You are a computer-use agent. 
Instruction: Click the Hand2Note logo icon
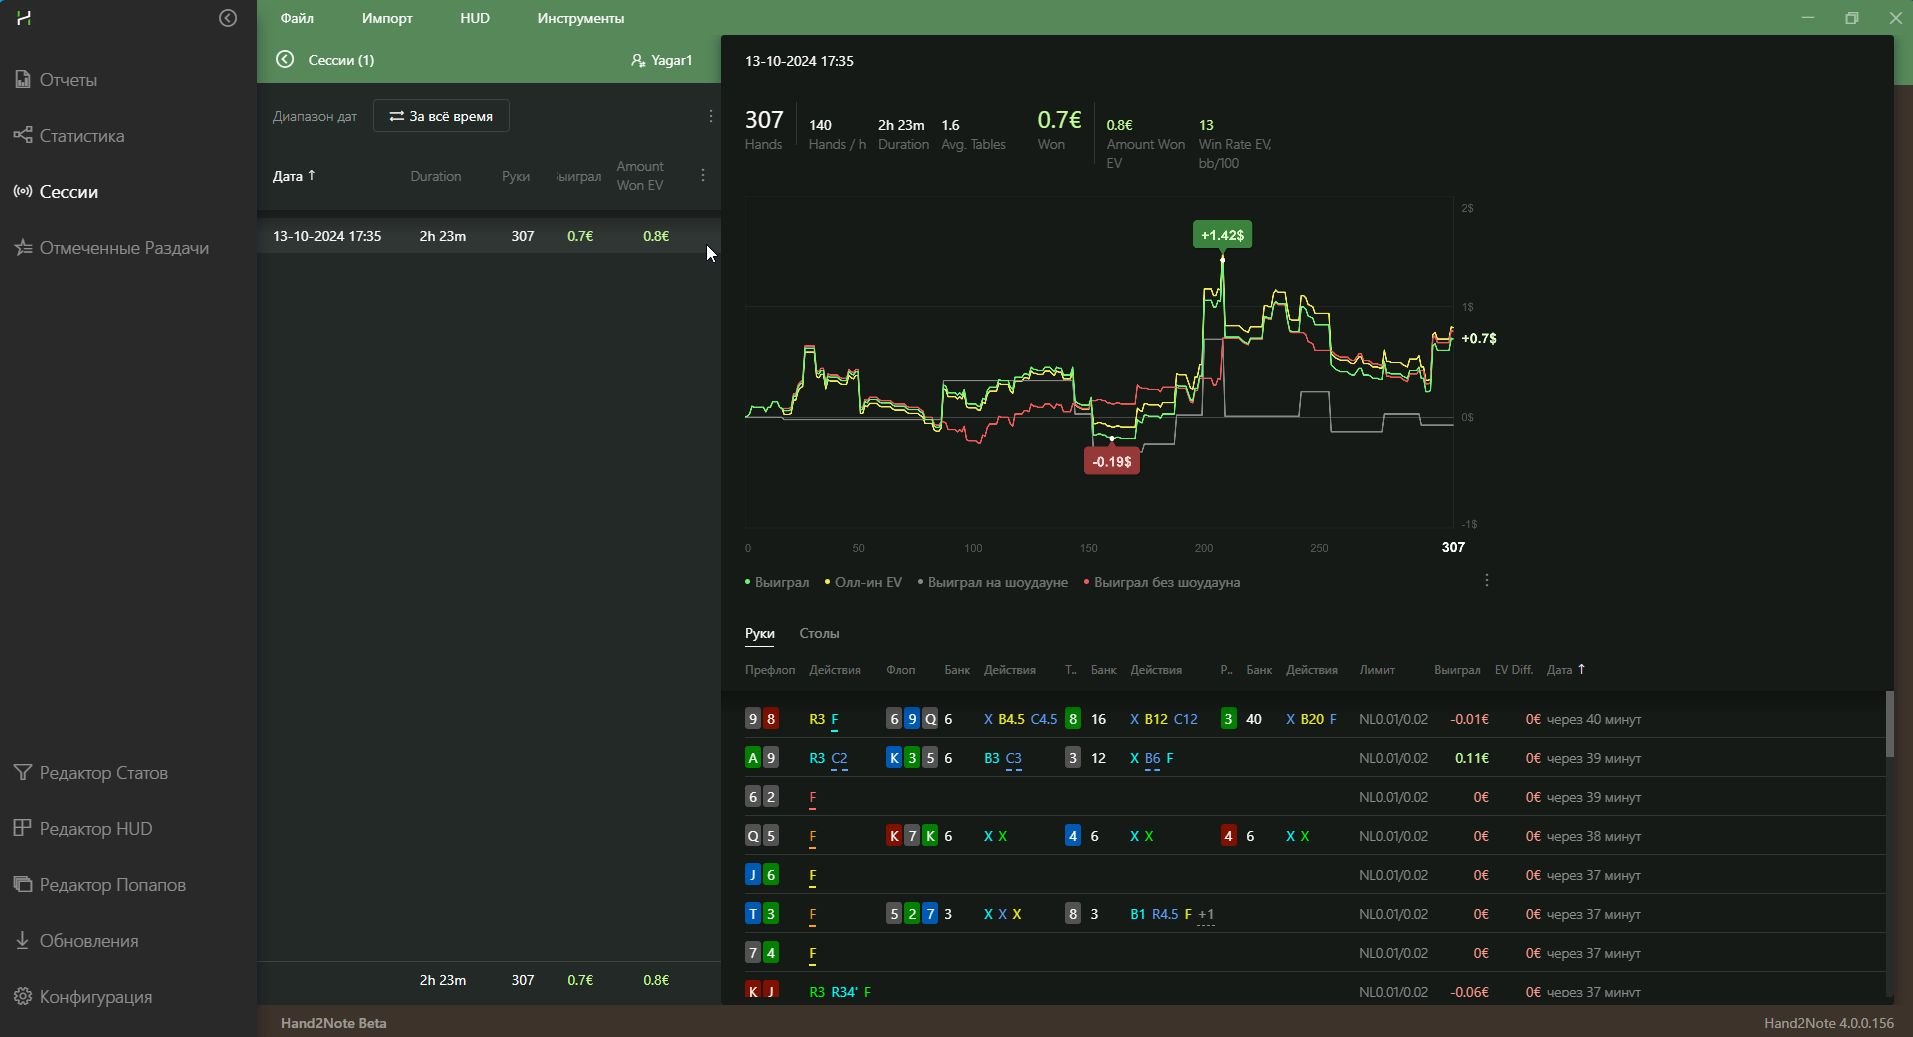tap(25, 18)
